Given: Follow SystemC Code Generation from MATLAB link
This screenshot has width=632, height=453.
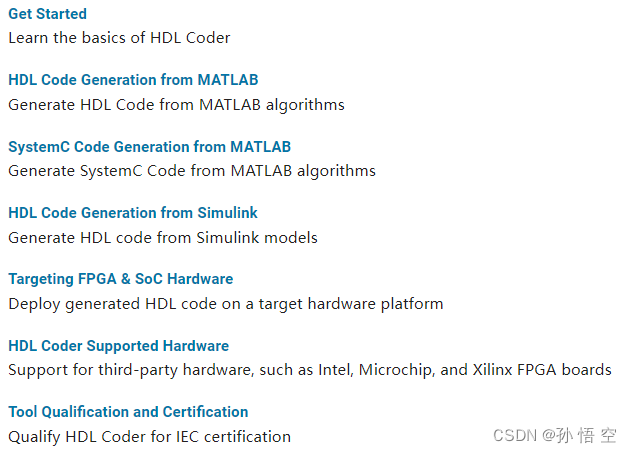Looking at the screenshot, I should [x=150, y=147].
